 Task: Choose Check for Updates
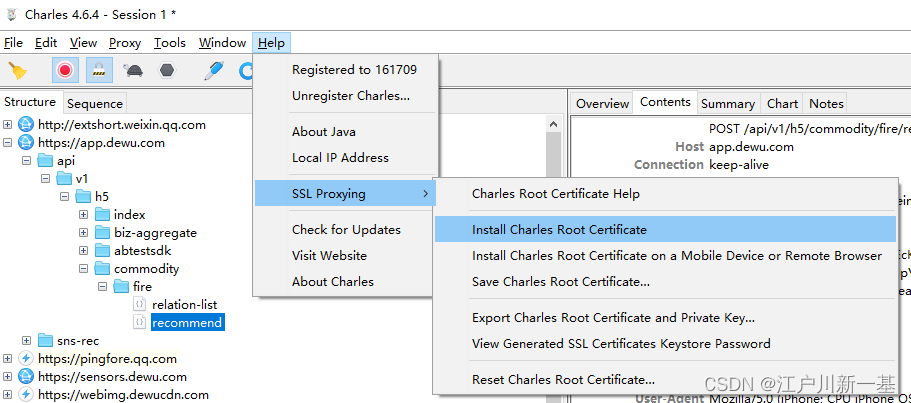pos(345,229)
